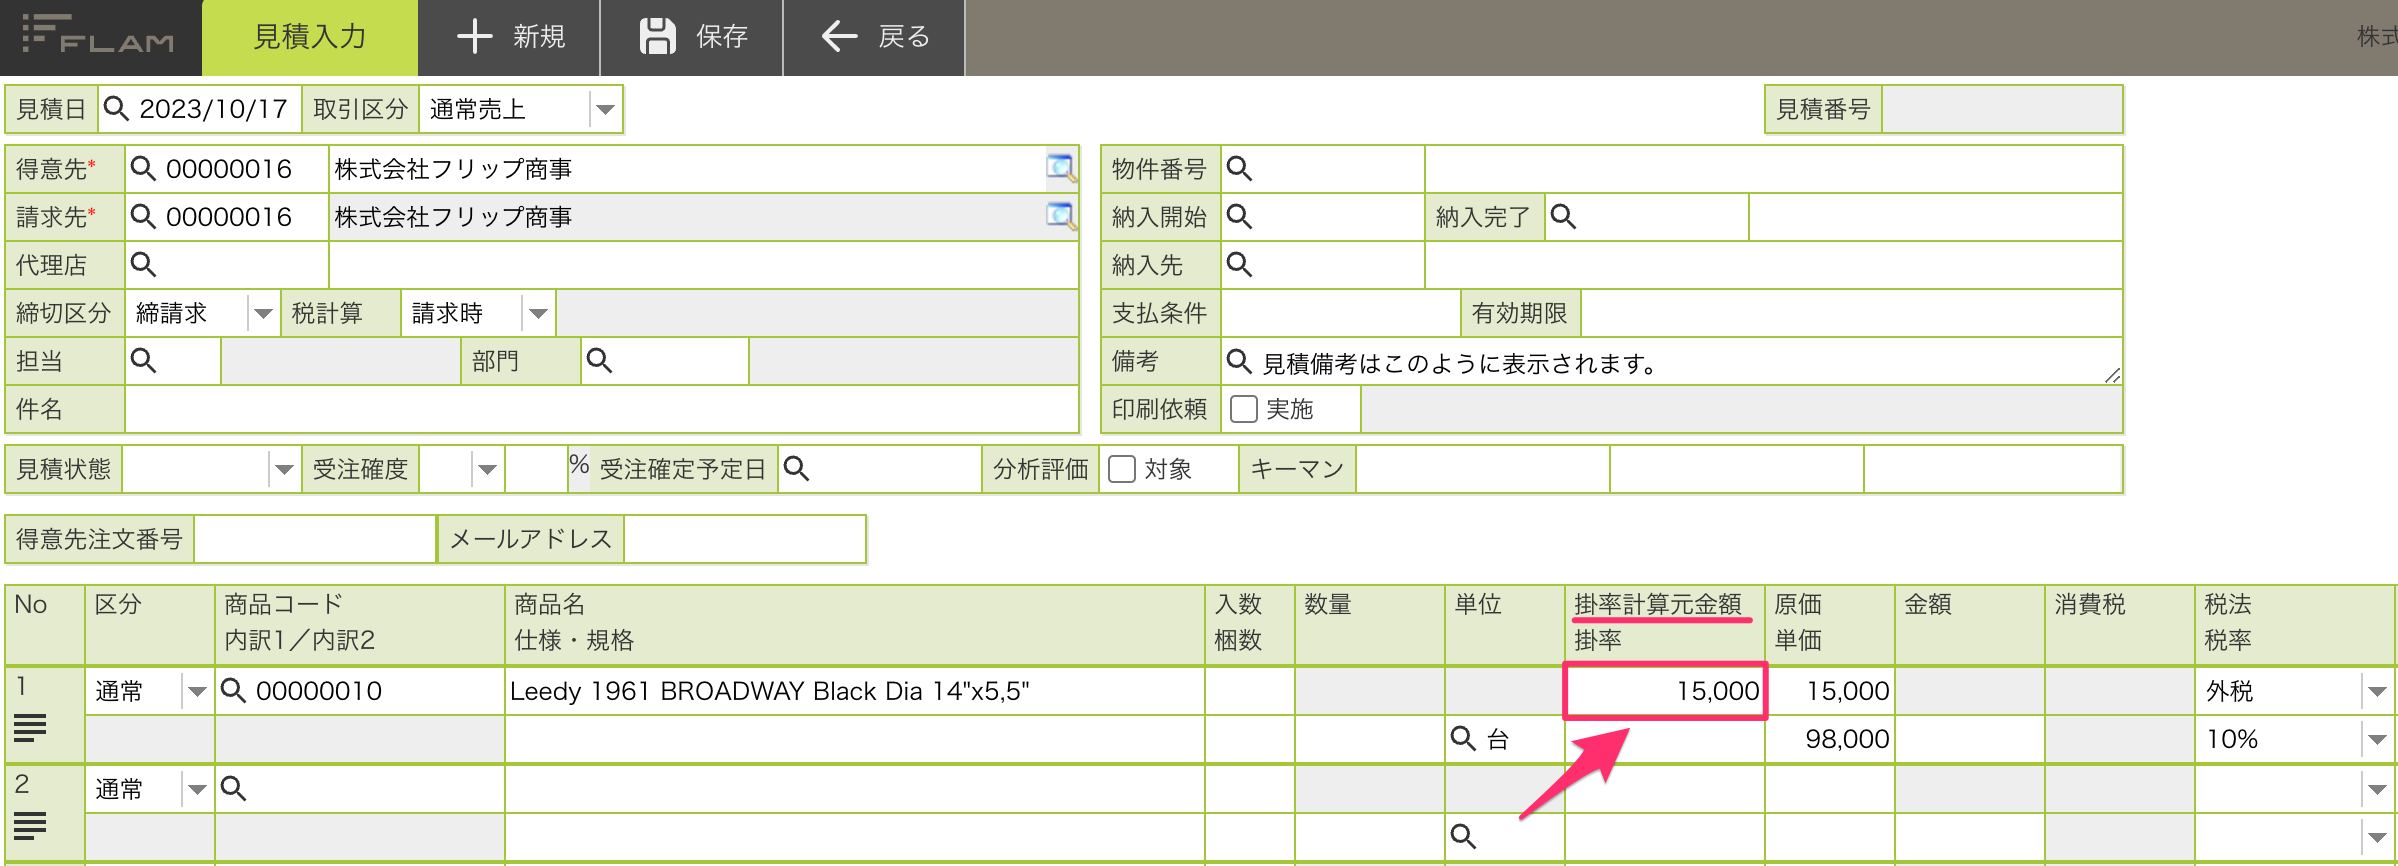
Task: Toggle the 印刷依頼 実施 checkbox
Action: coord(1244,409)
